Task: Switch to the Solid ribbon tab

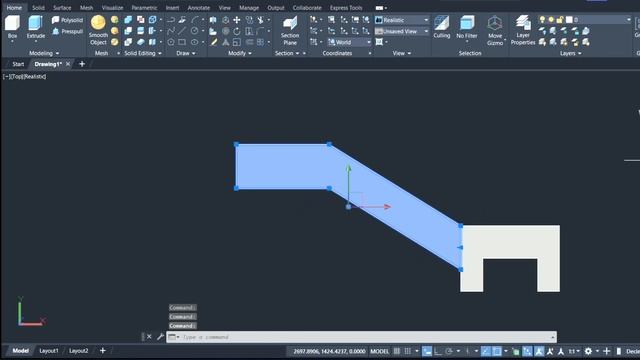Action: pos(38,7)
